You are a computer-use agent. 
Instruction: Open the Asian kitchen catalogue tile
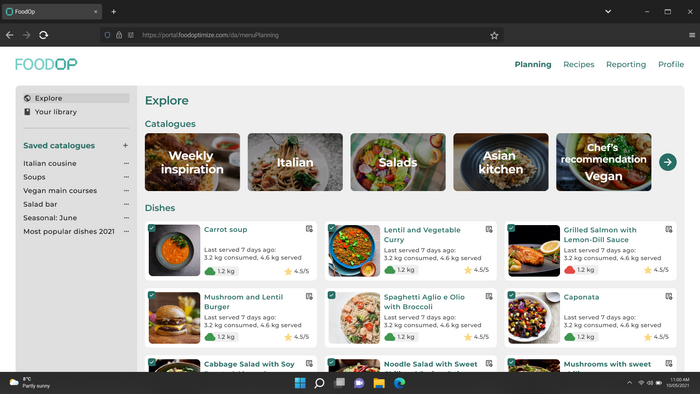coord(501,162)
